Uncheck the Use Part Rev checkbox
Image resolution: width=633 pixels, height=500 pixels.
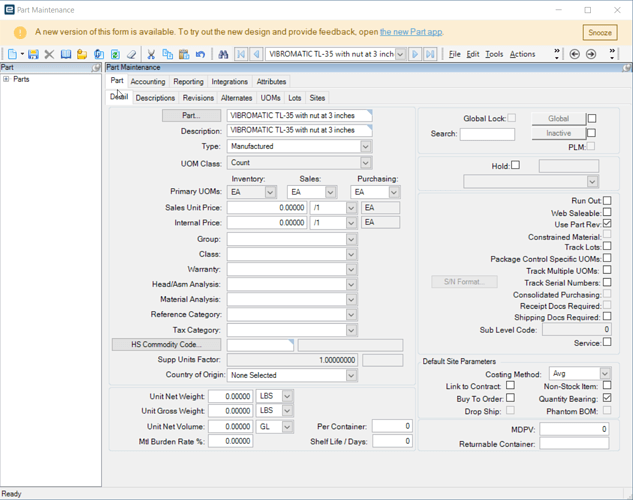[607, 224]
